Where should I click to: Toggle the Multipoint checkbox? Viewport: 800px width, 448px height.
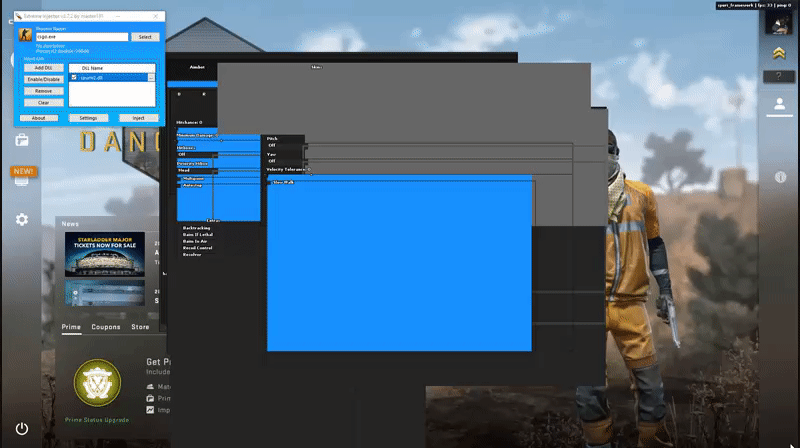pyautogui.click(x=179, y=179)
